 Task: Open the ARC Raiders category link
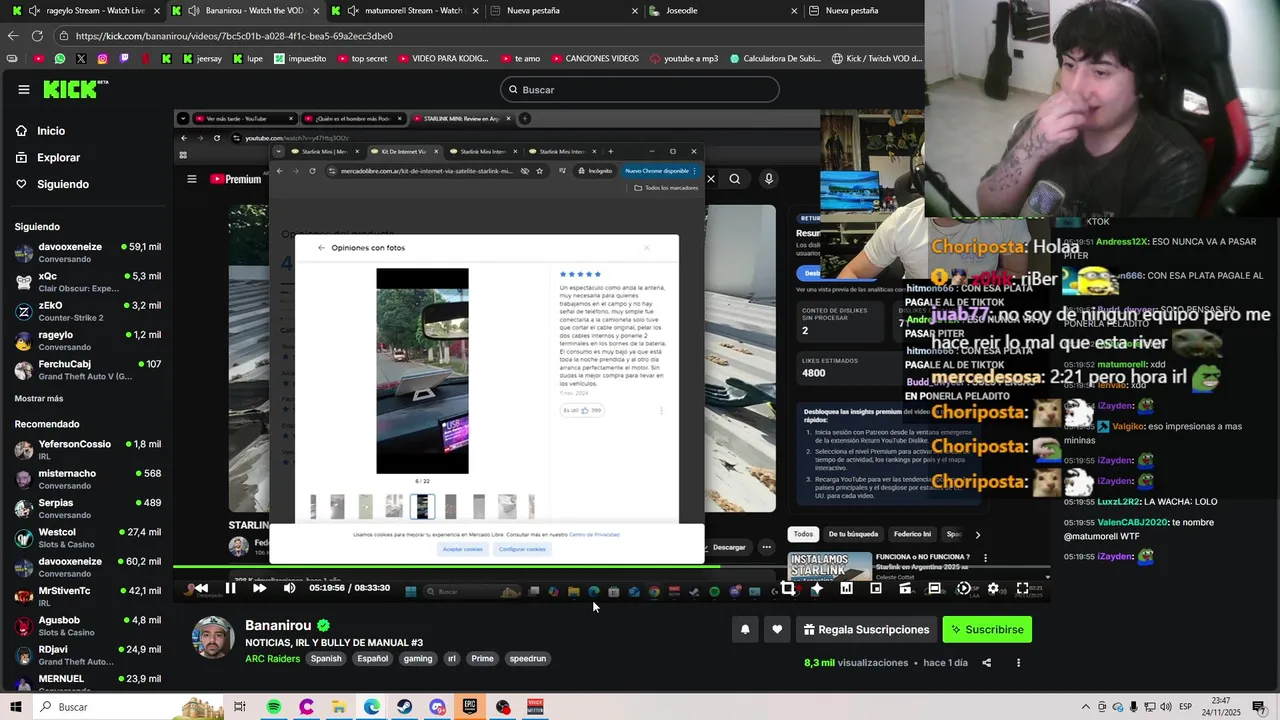[272, 659]
